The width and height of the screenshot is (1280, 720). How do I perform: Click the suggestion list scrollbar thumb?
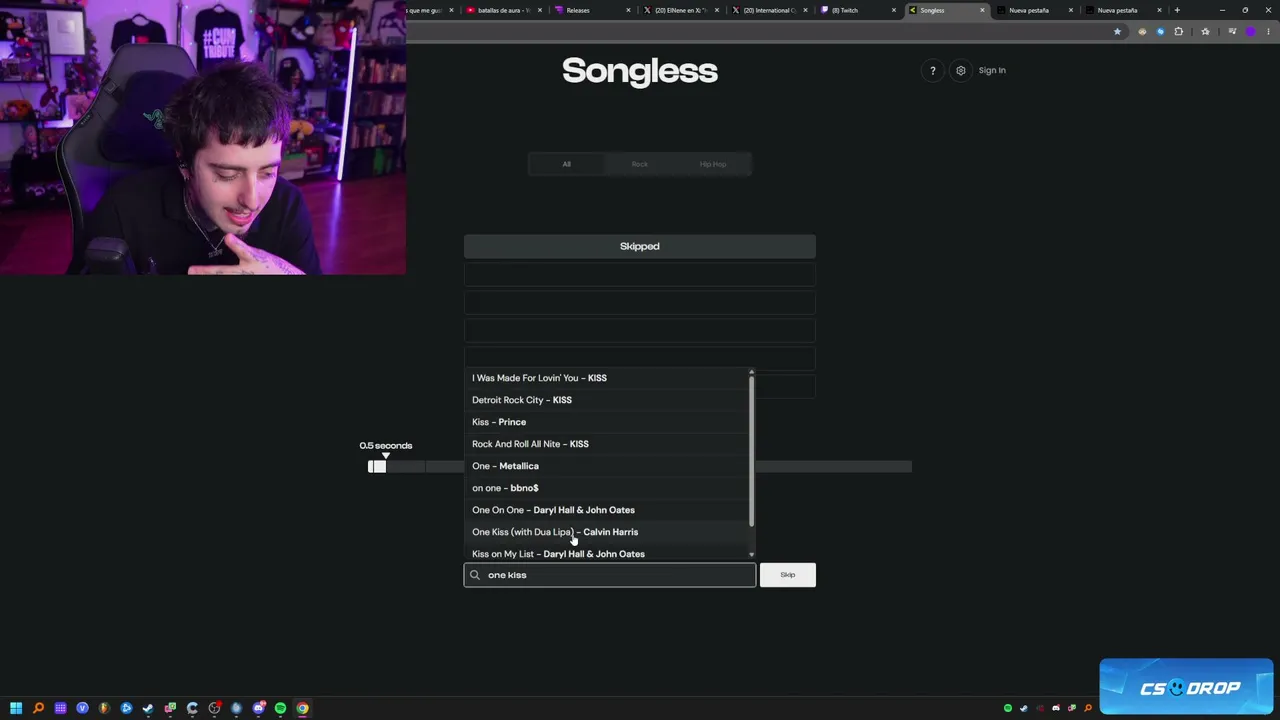(x=751, y=451)
